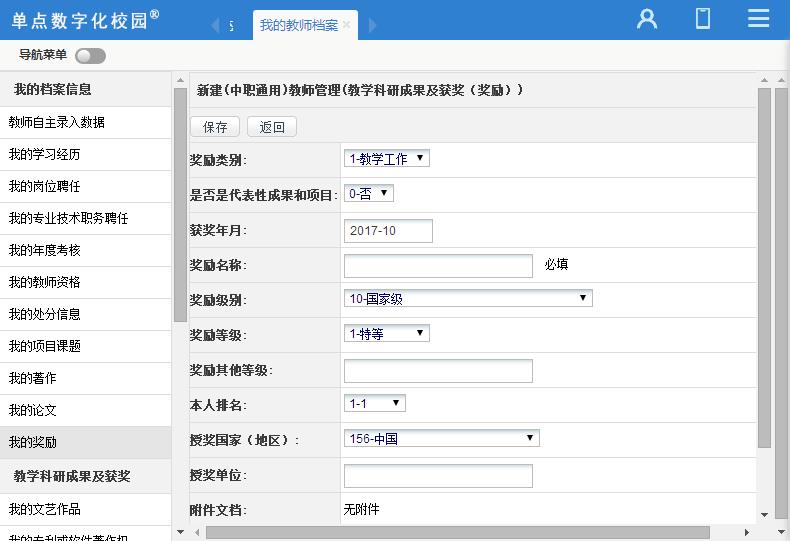This screenshot has width=790, height=541.
Task: Switch to the 我的教师档案 tab
Action: pyautogui.click(x=298, y=25)
